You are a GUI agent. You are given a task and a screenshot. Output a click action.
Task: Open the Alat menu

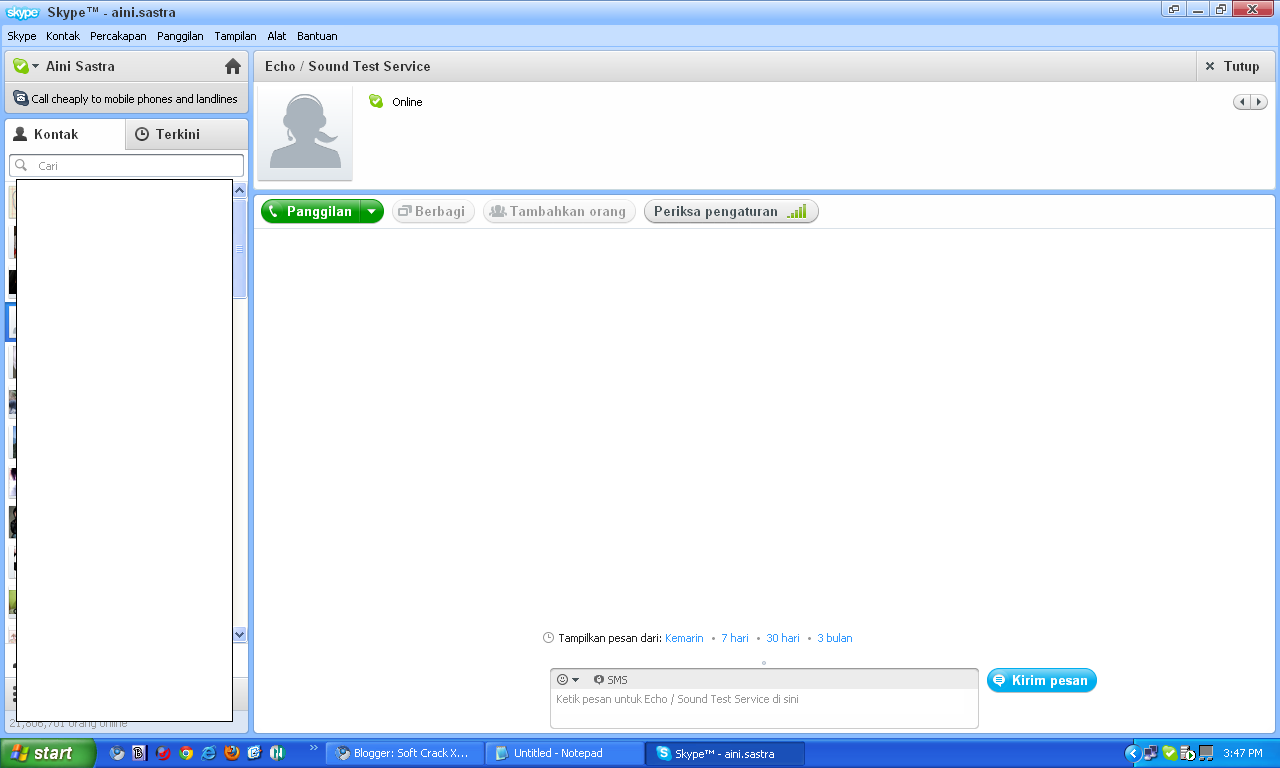(277, 36)
